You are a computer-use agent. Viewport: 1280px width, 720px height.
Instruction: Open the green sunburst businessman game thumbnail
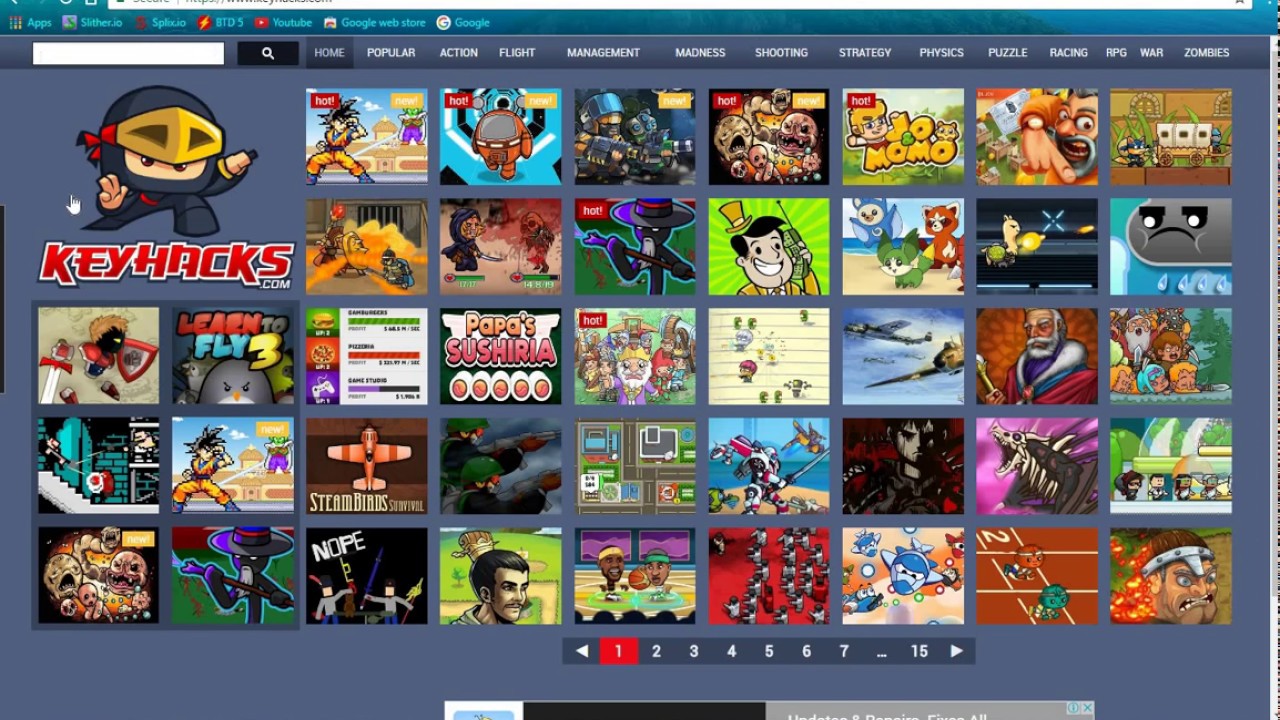pos(768,246)
